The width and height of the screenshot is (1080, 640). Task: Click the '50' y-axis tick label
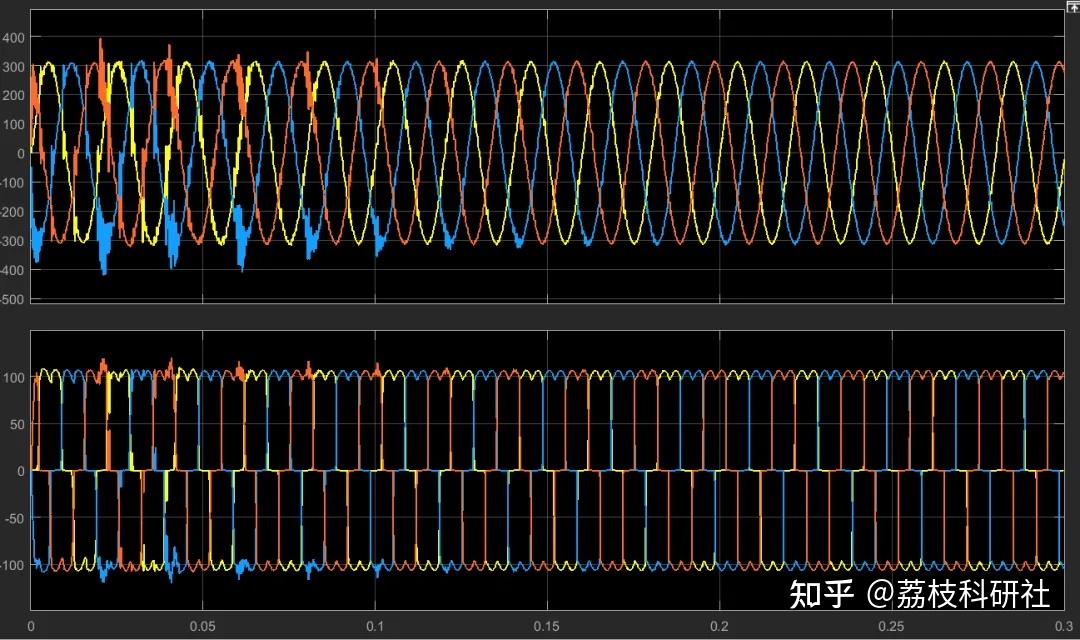click(17, 424)
